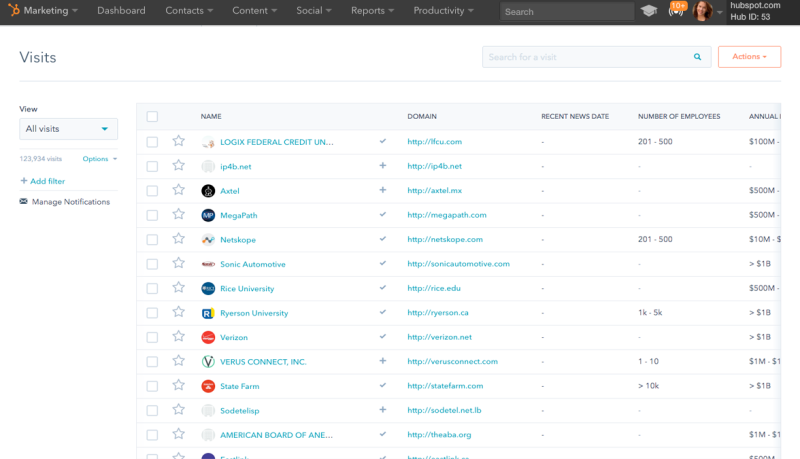Click the plus icon for ip4b.net
The width and height of the screenshot is (800, 459).
[383, 166]
